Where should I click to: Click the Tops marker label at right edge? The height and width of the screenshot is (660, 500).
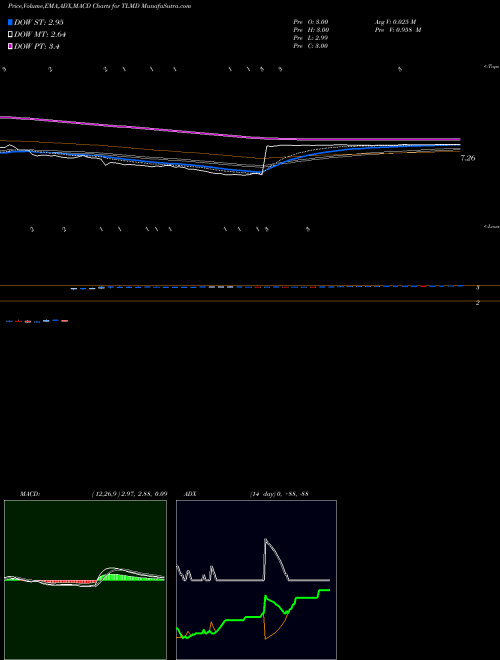coord(492,67)
